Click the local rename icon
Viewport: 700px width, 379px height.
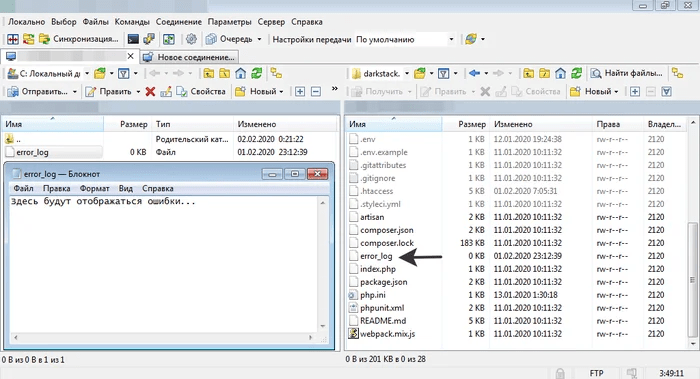tap(166, 92)
